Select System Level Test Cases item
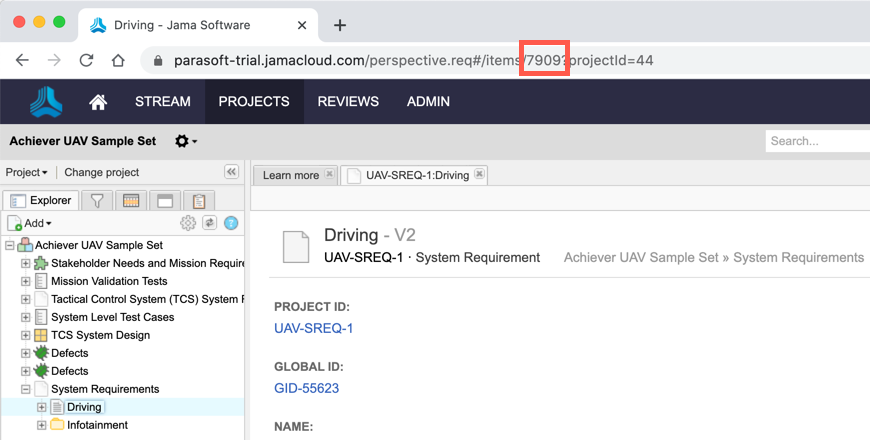 tap(113, 317)
